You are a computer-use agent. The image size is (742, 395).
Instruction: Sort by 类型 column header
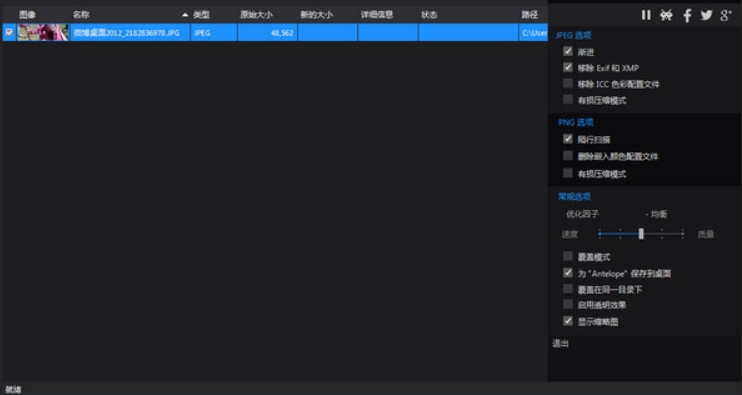[201, 15]
